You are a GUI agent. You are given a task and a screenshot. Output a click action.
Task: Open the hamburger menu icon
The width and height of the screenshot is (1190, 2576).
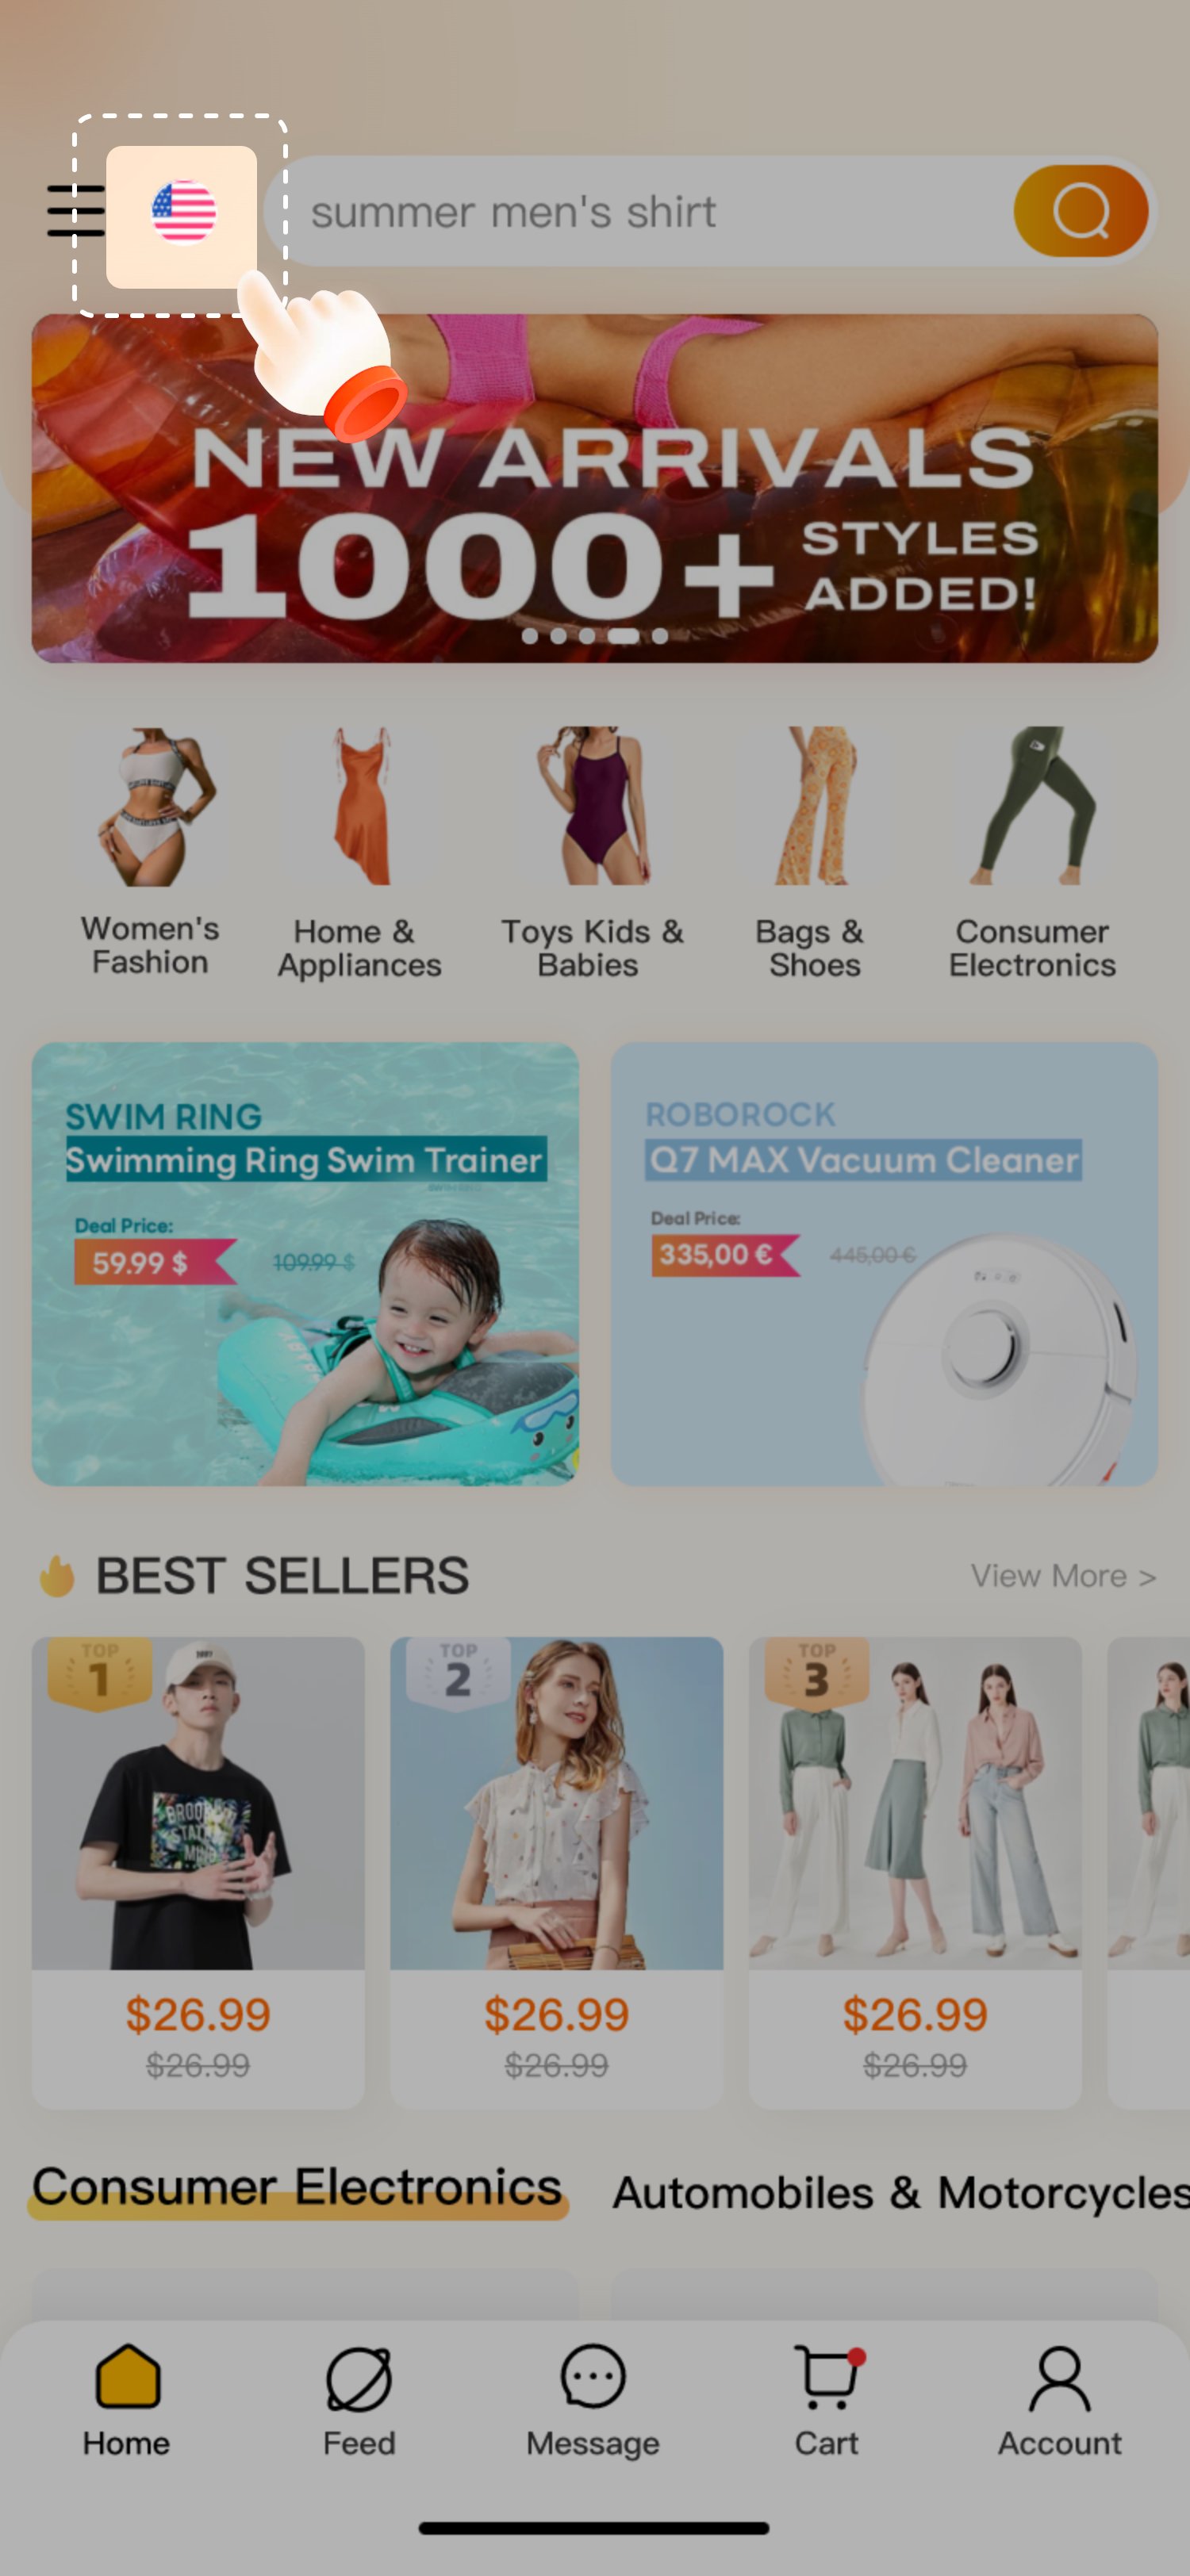(76, 211)
